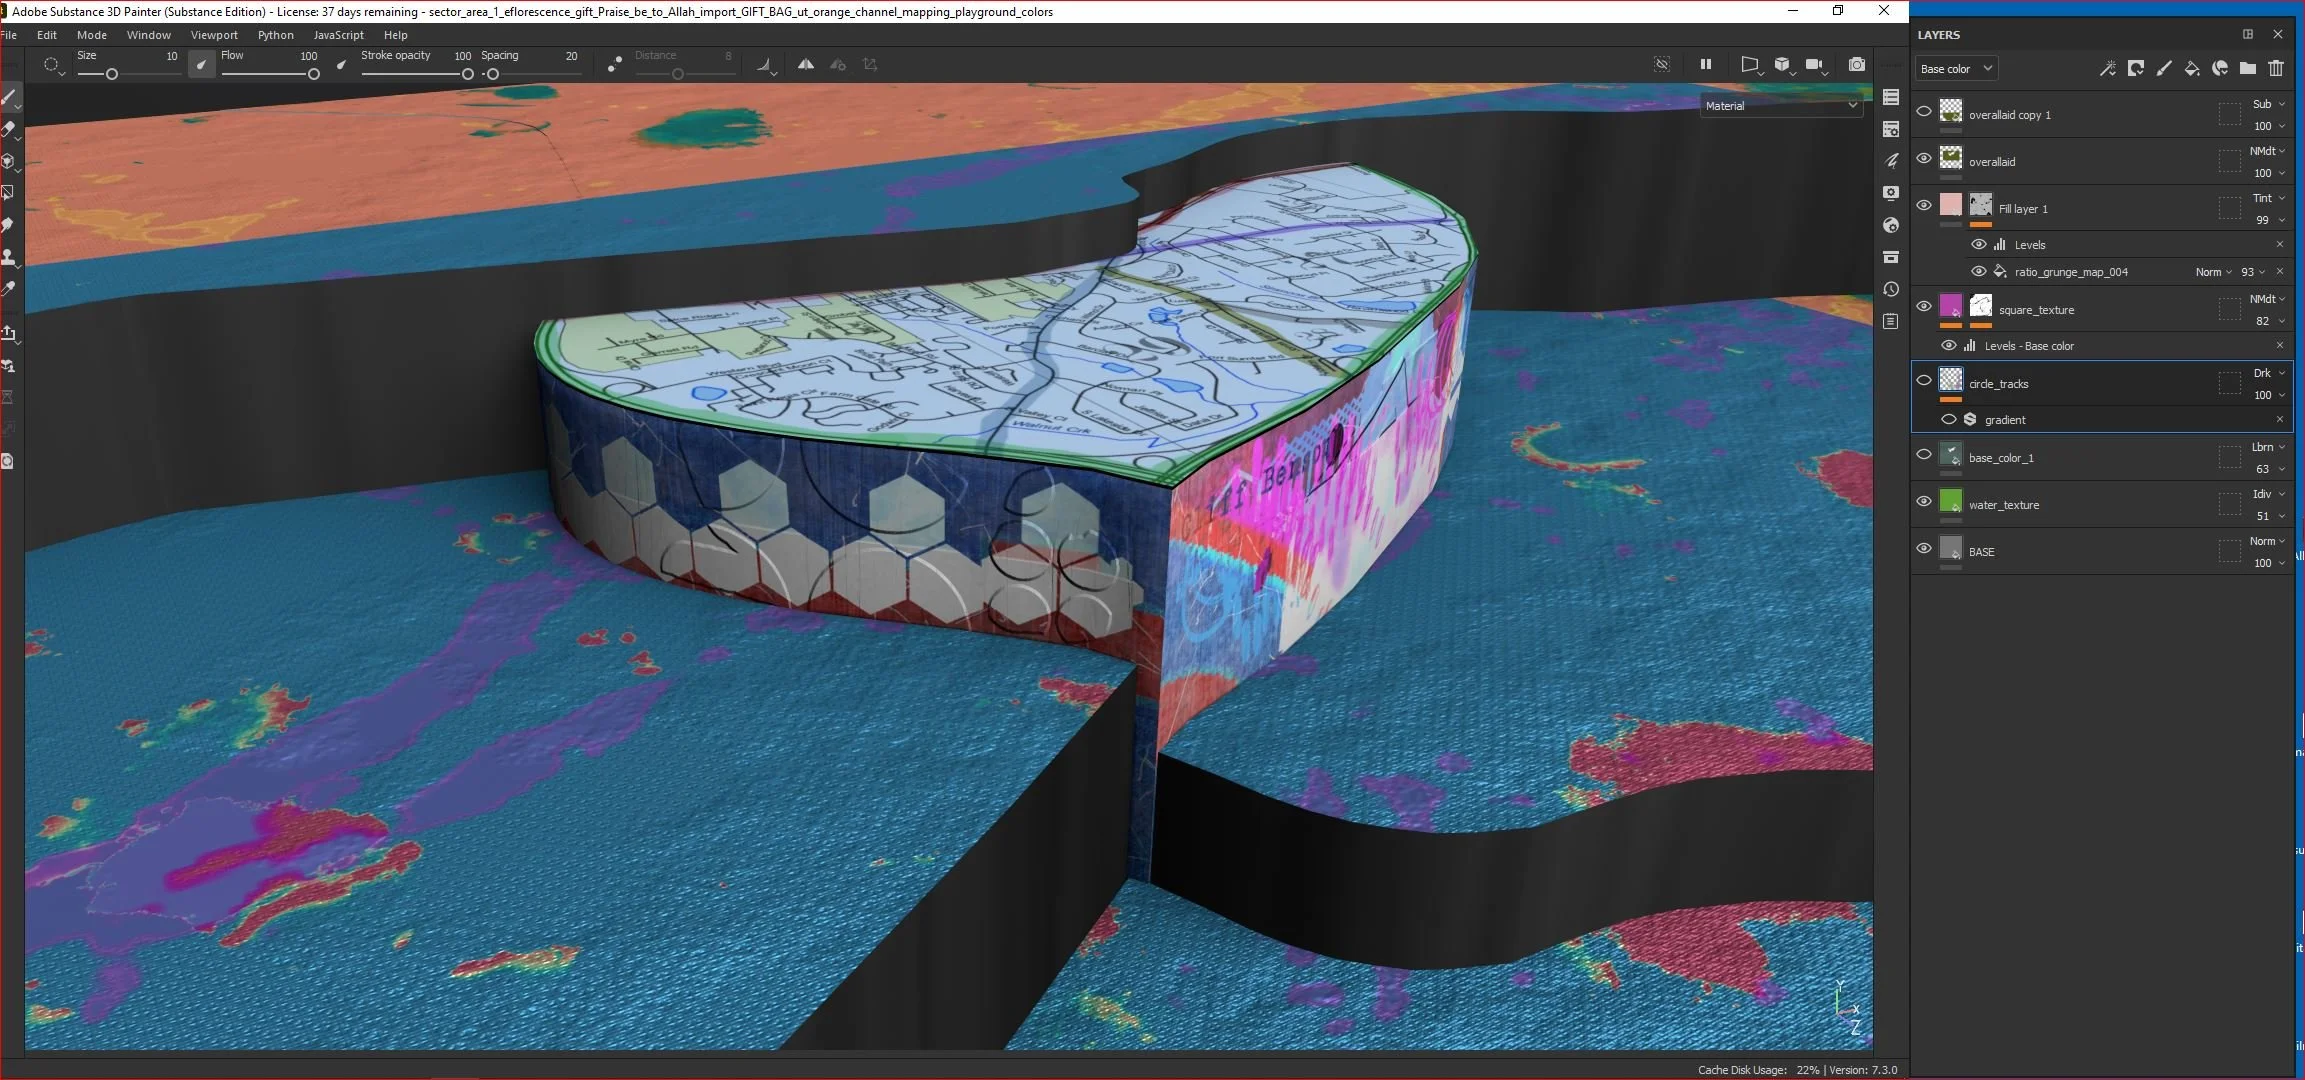2305x1080 pixels.
Task: Hide the water_texture layer
Action: [1924, 502]
